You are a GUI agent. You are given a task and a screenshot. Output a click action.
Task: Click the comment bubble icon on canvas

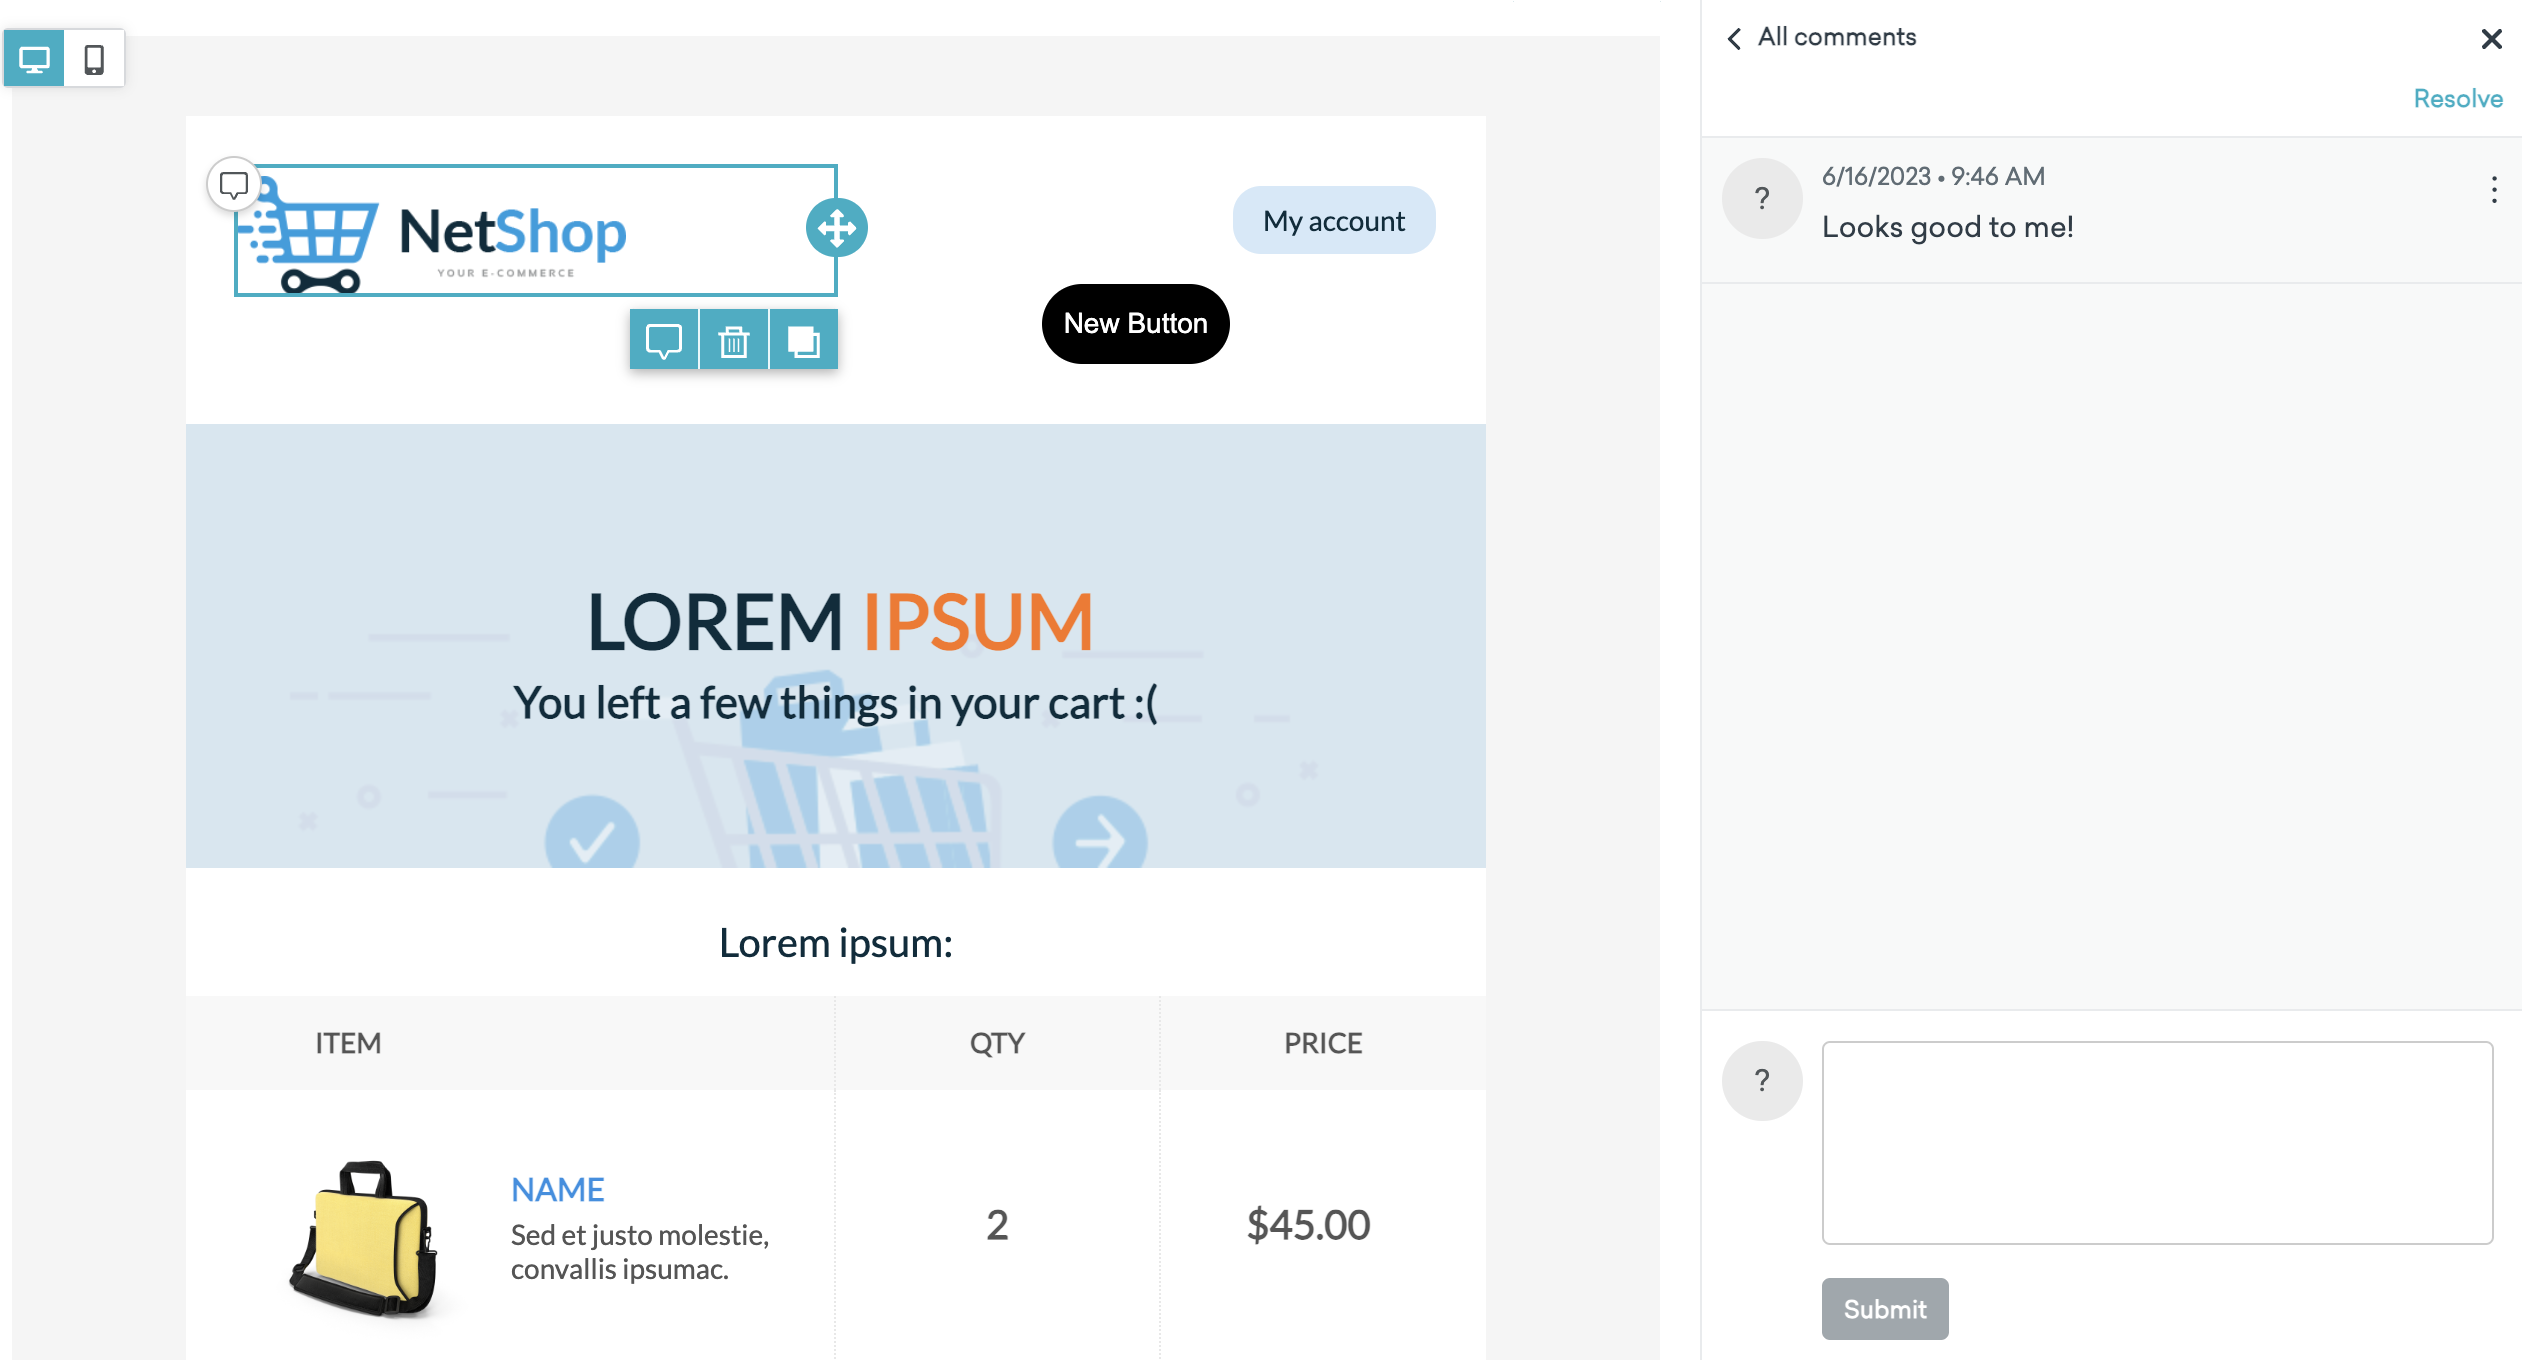coord(234,184)
